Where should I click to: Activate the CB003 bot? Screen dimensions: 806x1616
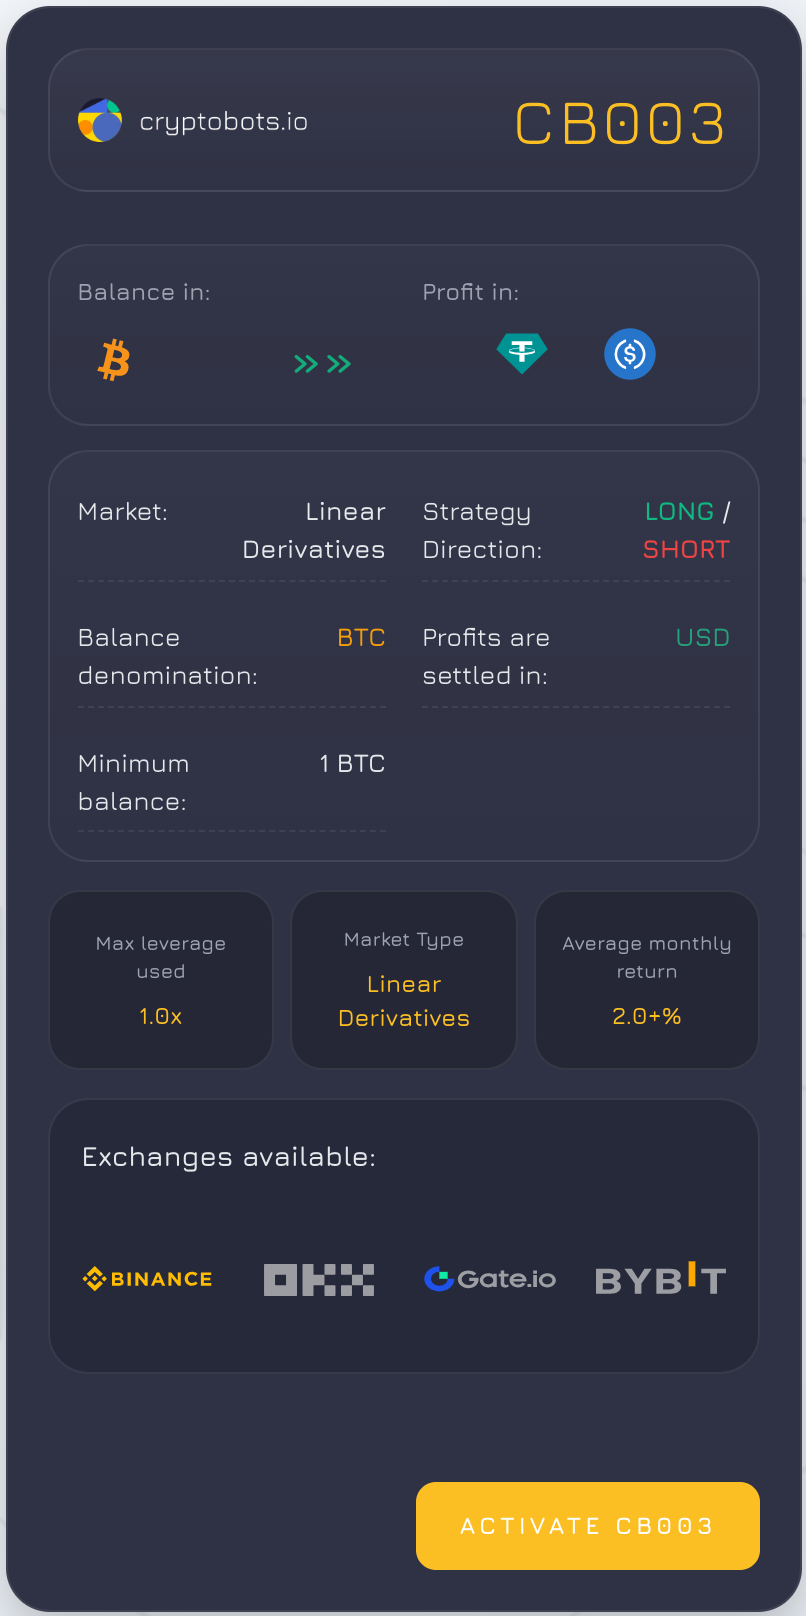click(588, 1526)
